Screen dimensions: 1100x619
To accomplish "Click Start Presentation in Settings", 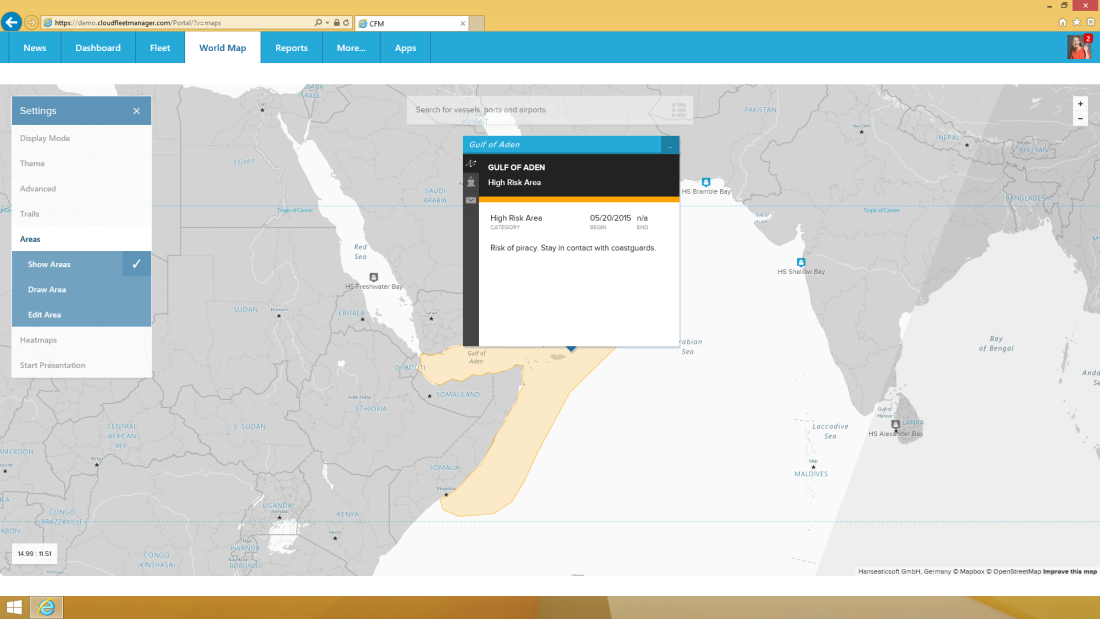I will pos(52,365).
